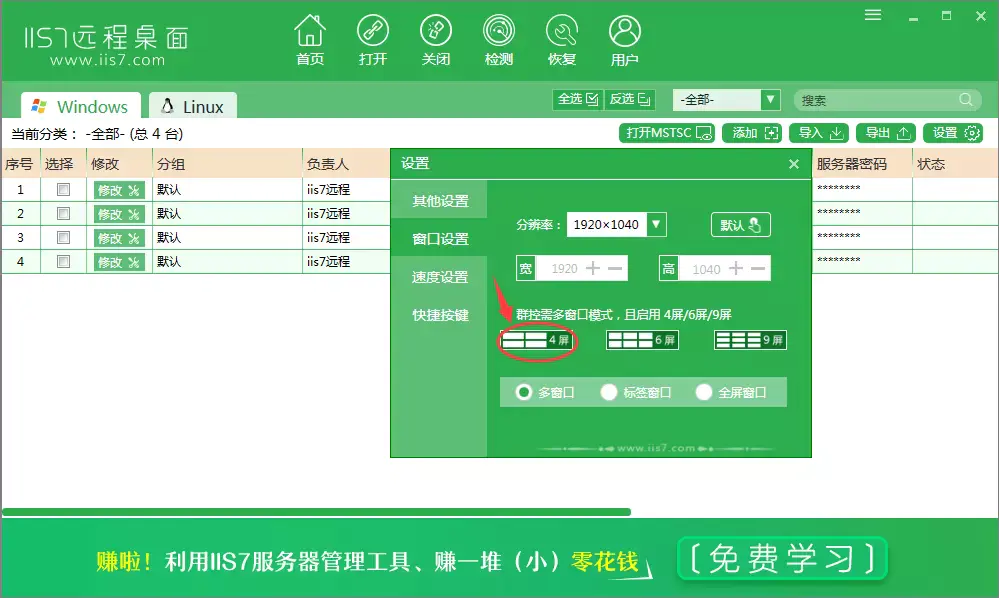Open 速度设置 settings section
Image resolution: width=999 pixels, height=598 pixels.
(440, 277)
